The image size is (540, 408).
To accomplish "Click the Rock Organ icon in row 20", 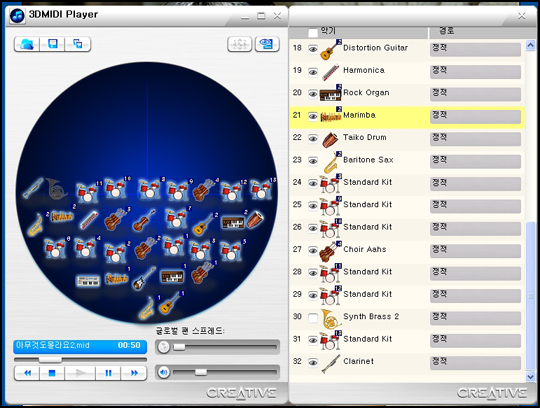I will coord(330,94).
